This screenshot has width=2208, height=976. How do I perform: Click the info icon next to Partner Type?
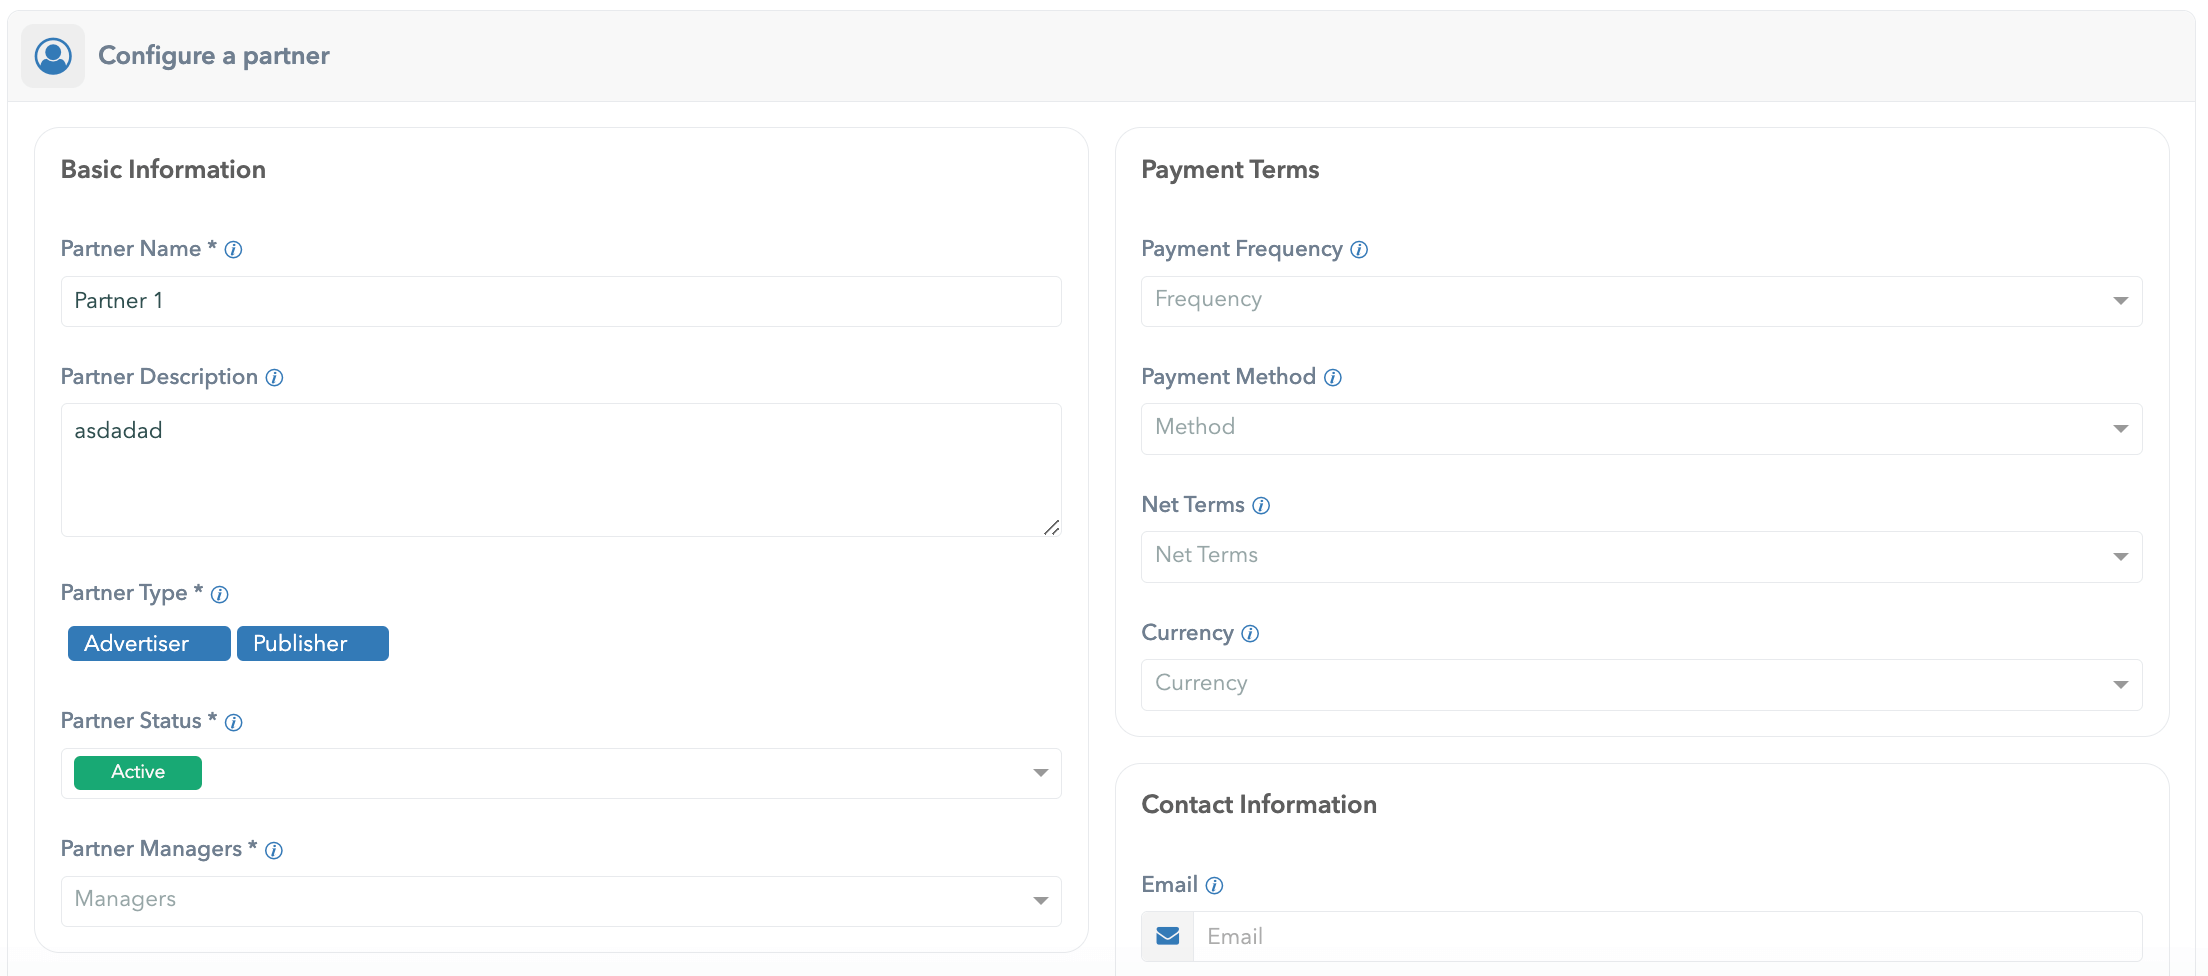pyautogui.click(x=220, y=595)
